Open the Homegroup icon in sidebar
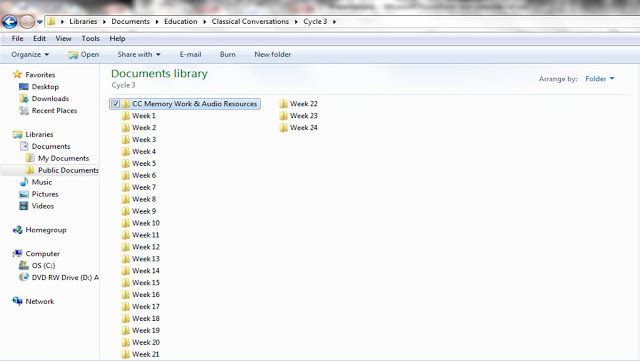 [x=17, y=230]
